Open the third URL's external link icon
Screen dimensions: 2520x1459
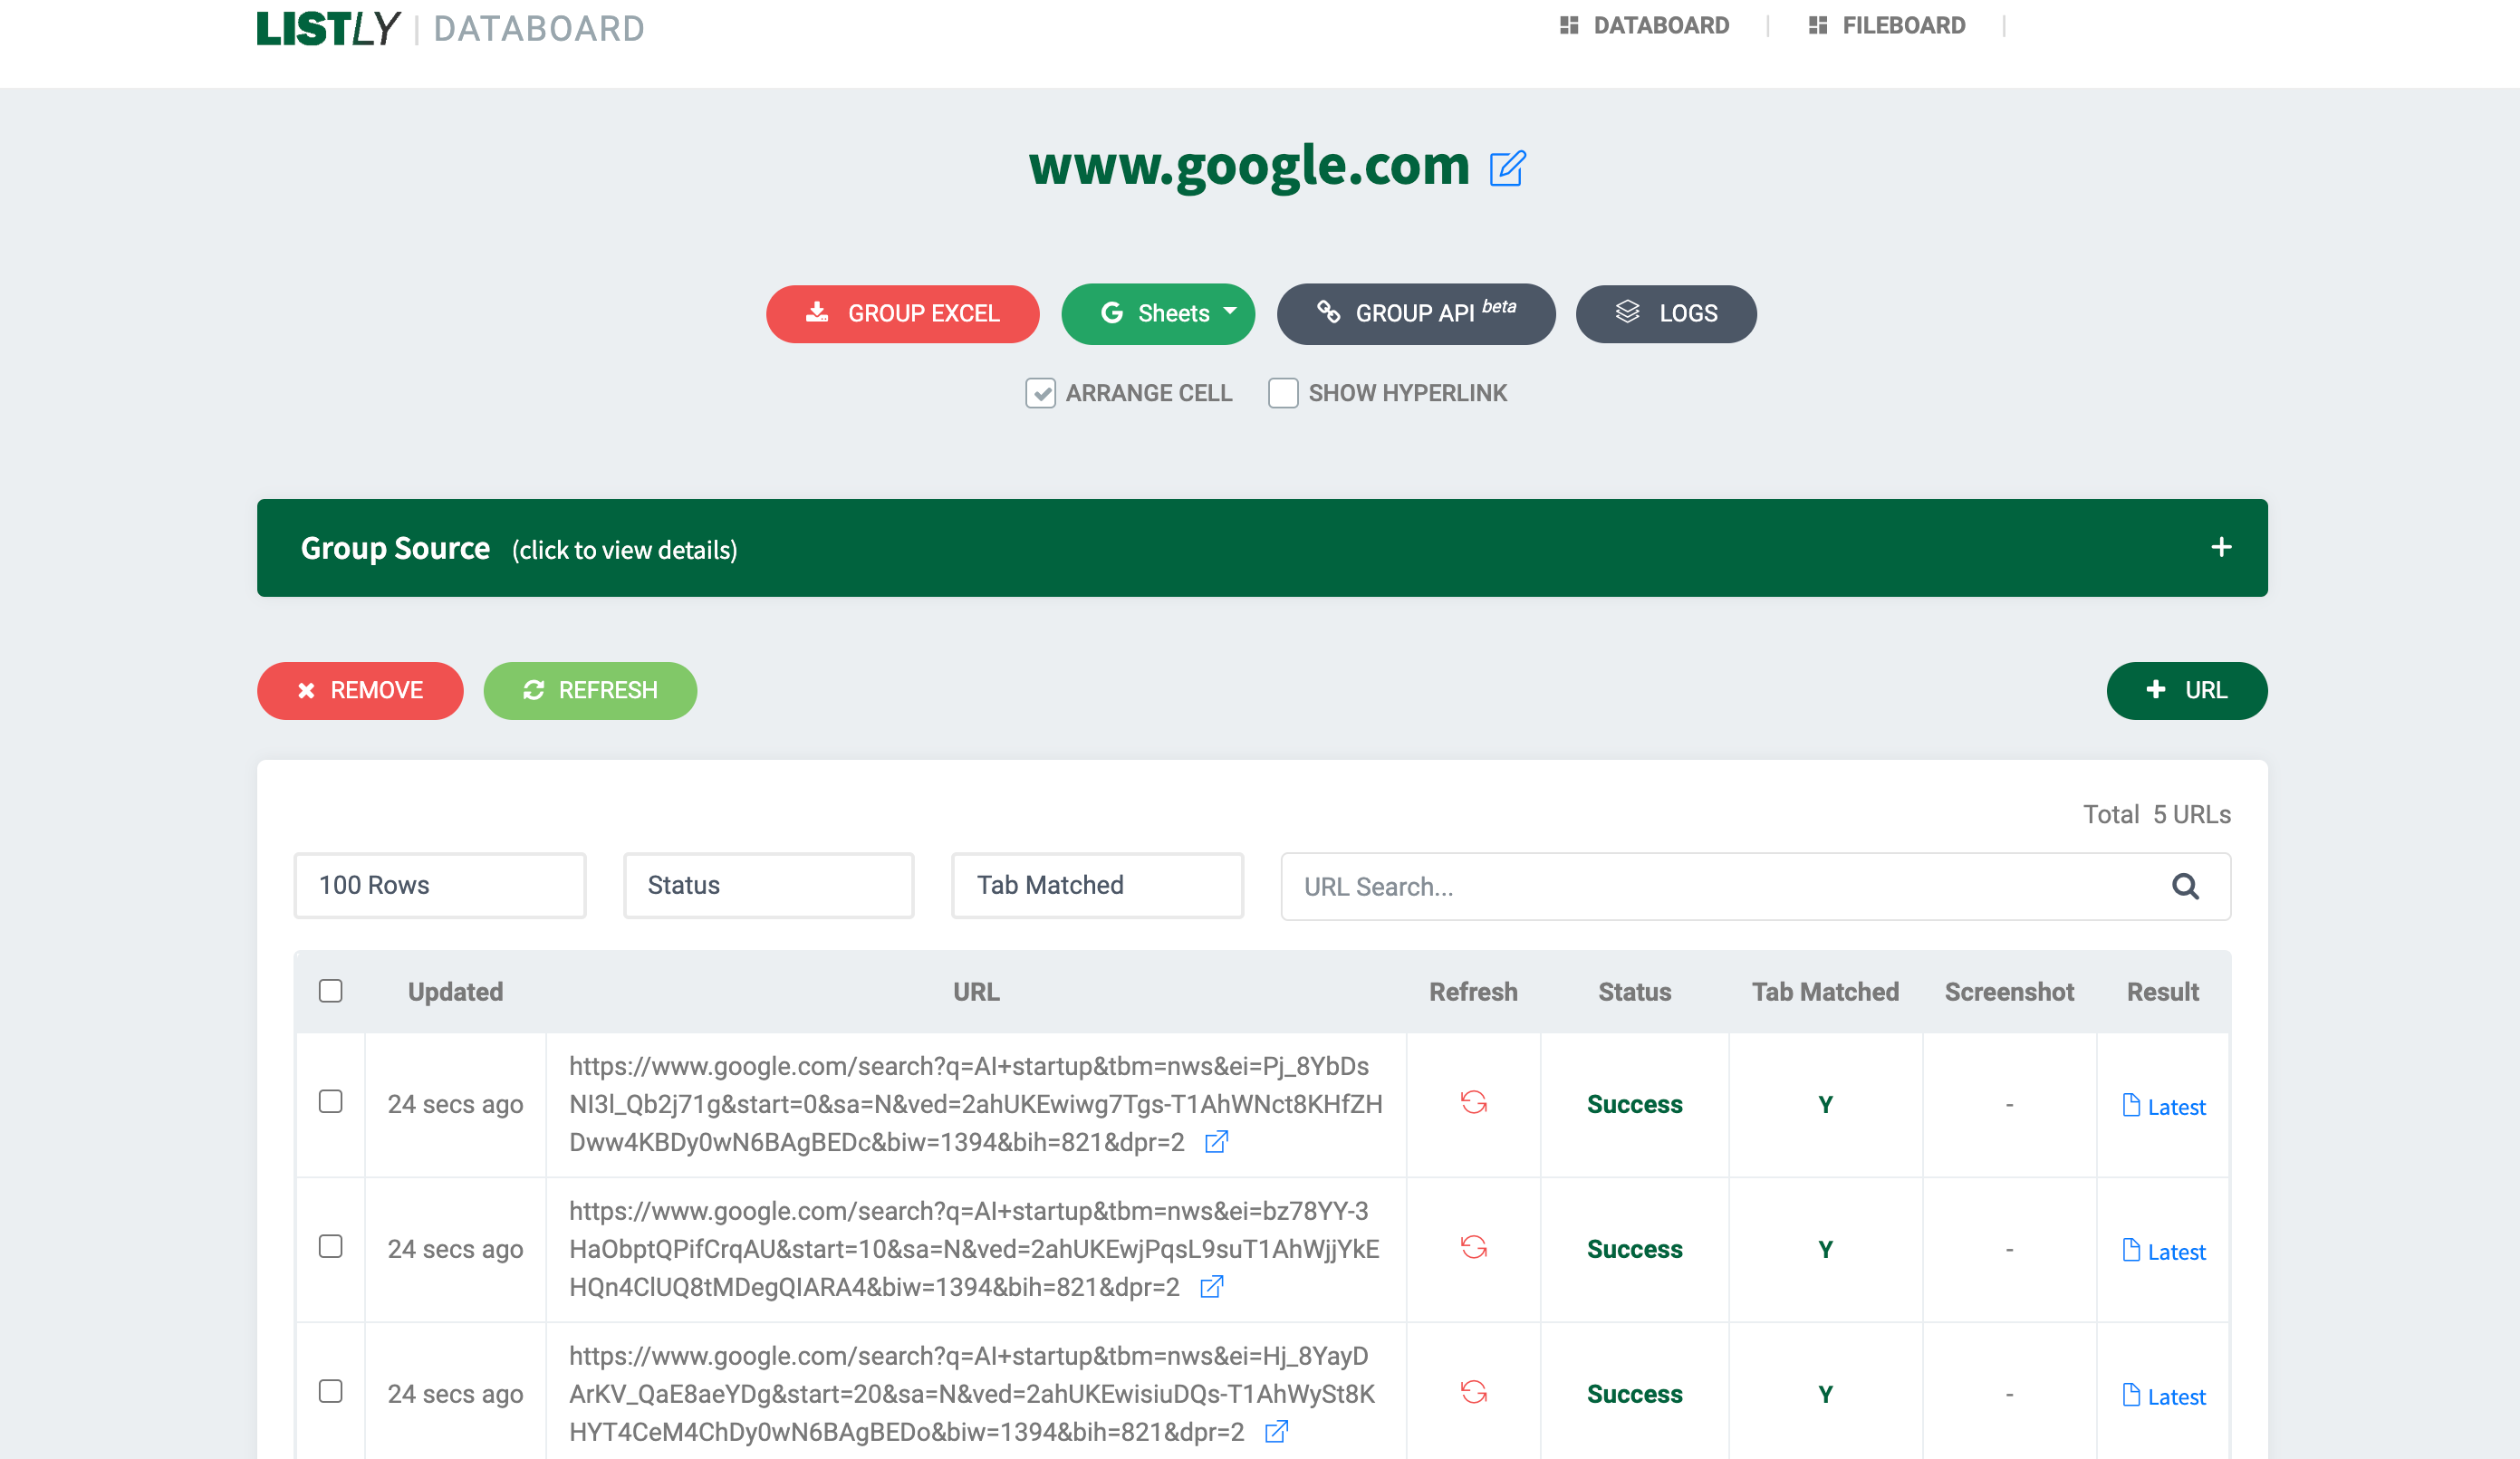coord(1276,1432)
